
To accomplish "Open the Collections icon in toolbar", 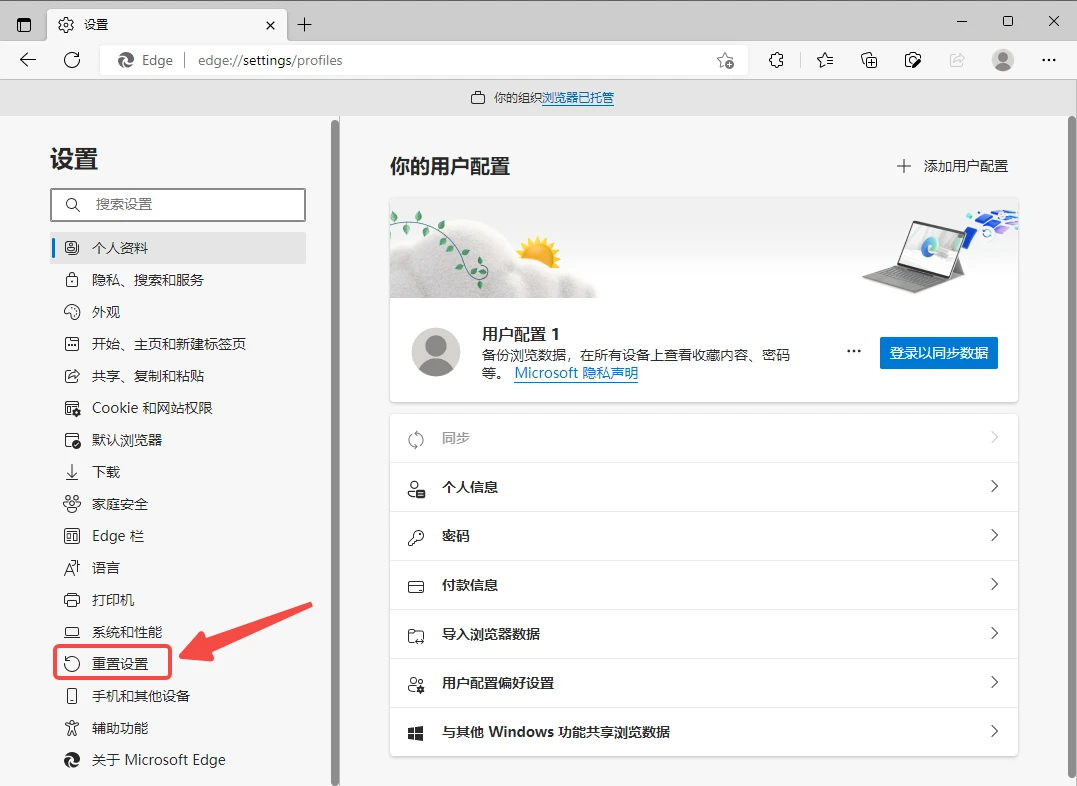I will click(x=869, y=60).
